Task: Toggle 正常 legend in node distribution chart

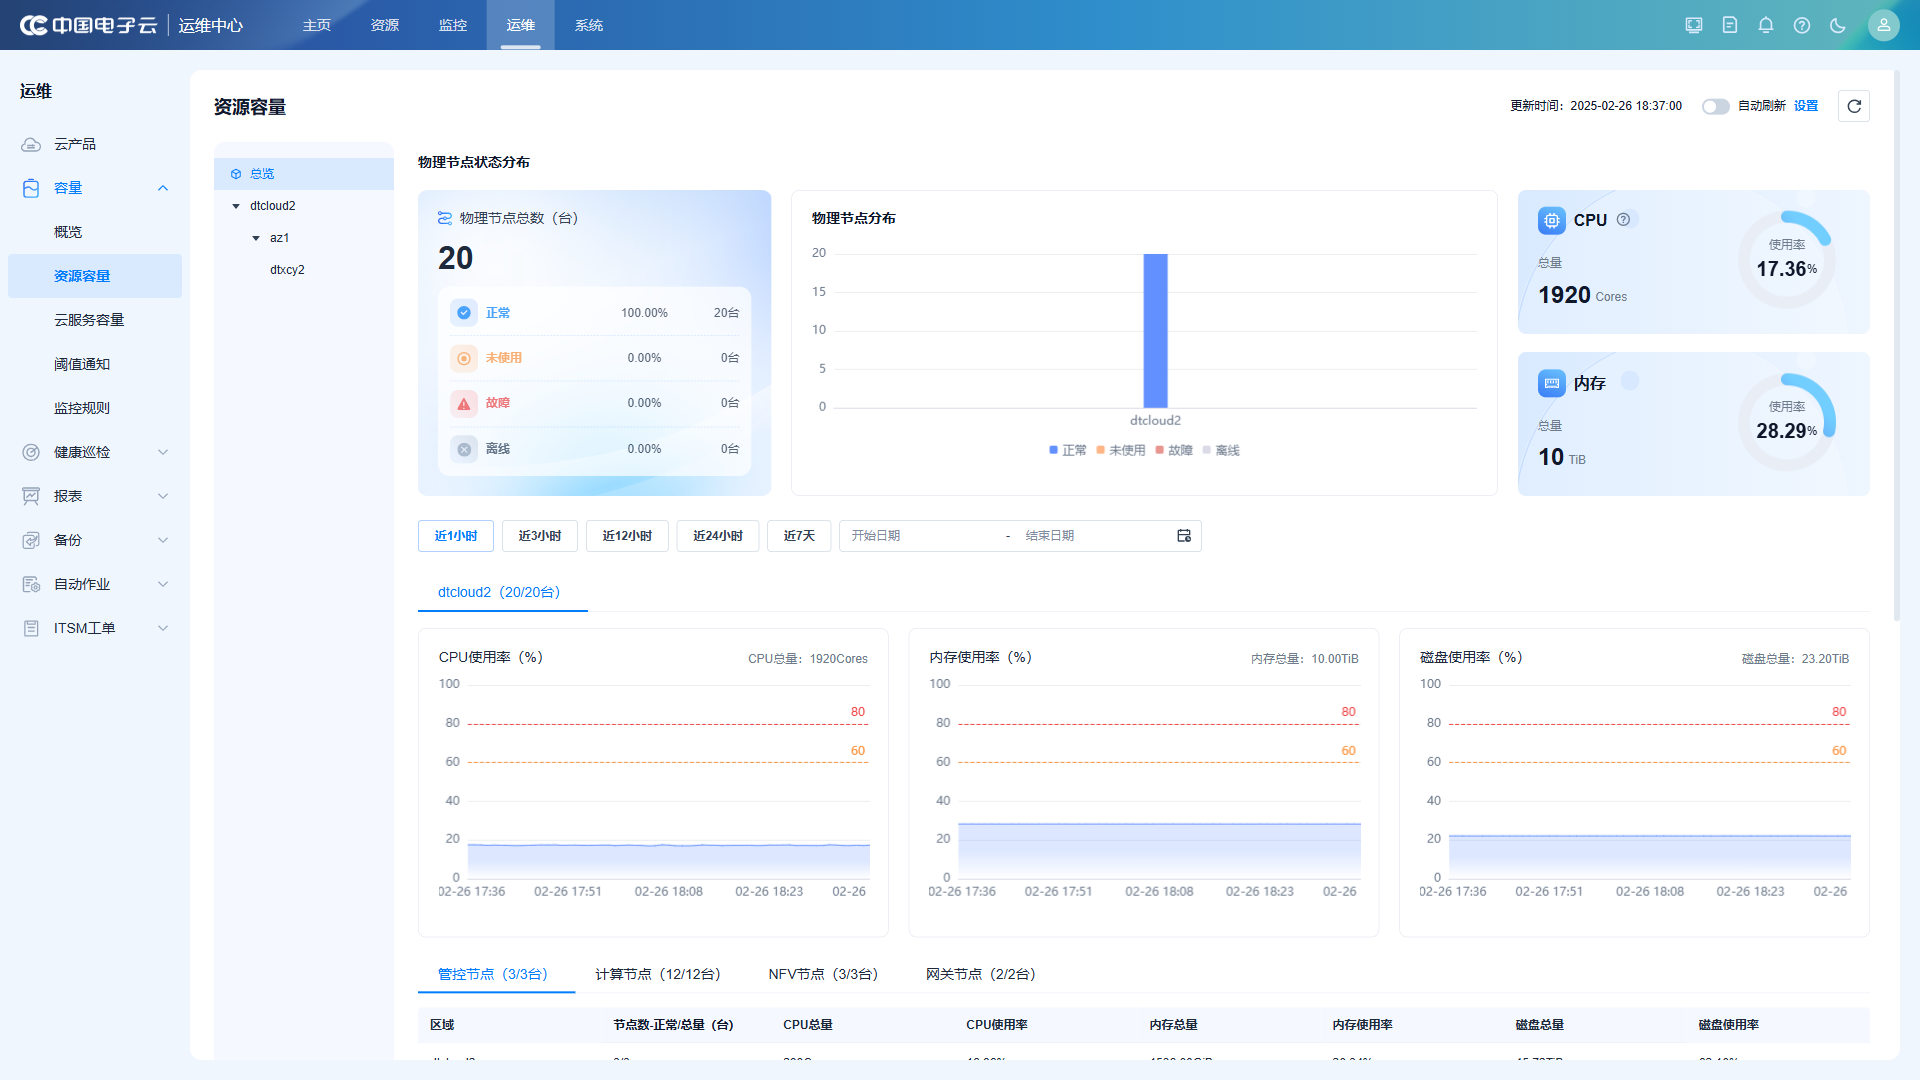Action: click(1068, 450)
